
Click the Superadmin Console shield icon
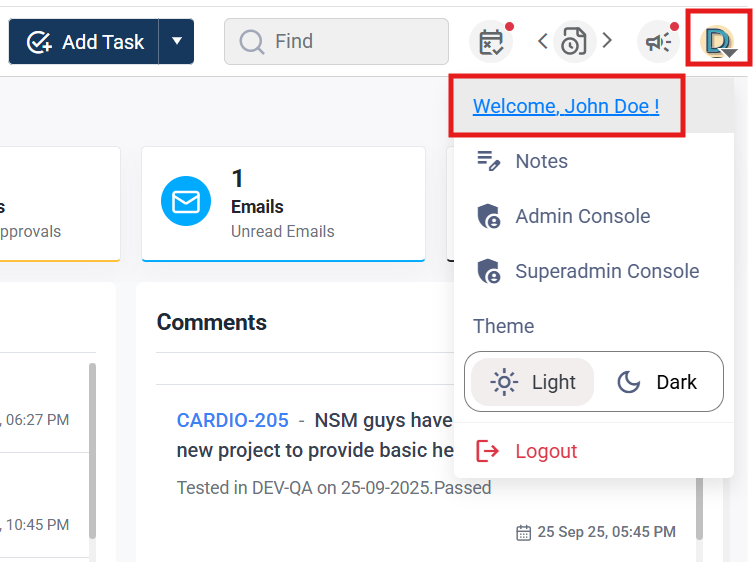[488, 271]
